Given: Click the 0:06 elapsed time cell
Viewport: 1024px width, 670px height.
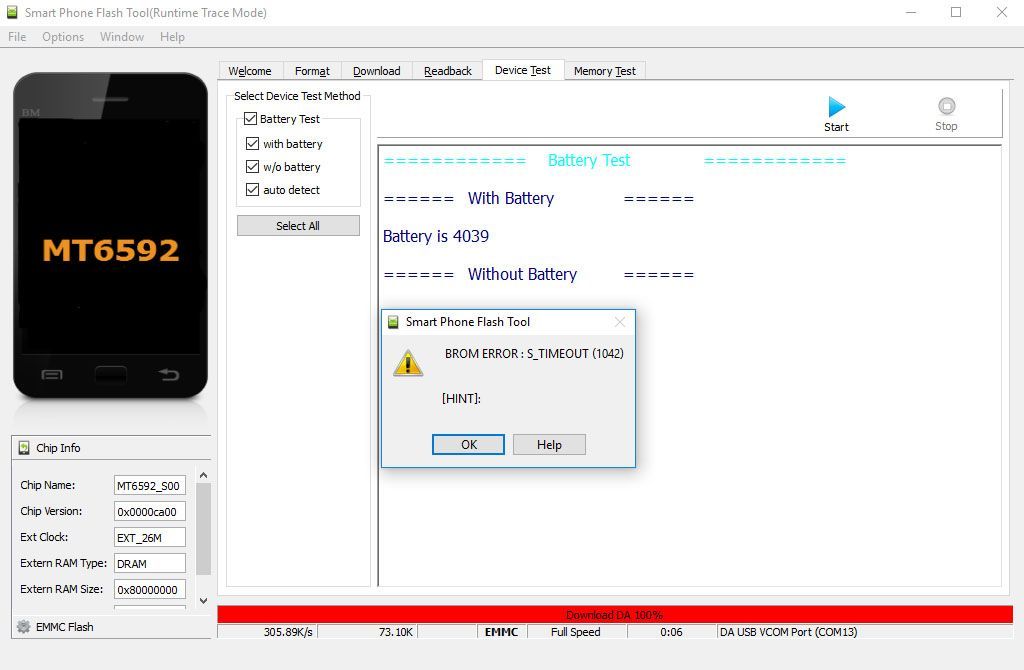Looking at the screenshot, I should pos(671,632).
